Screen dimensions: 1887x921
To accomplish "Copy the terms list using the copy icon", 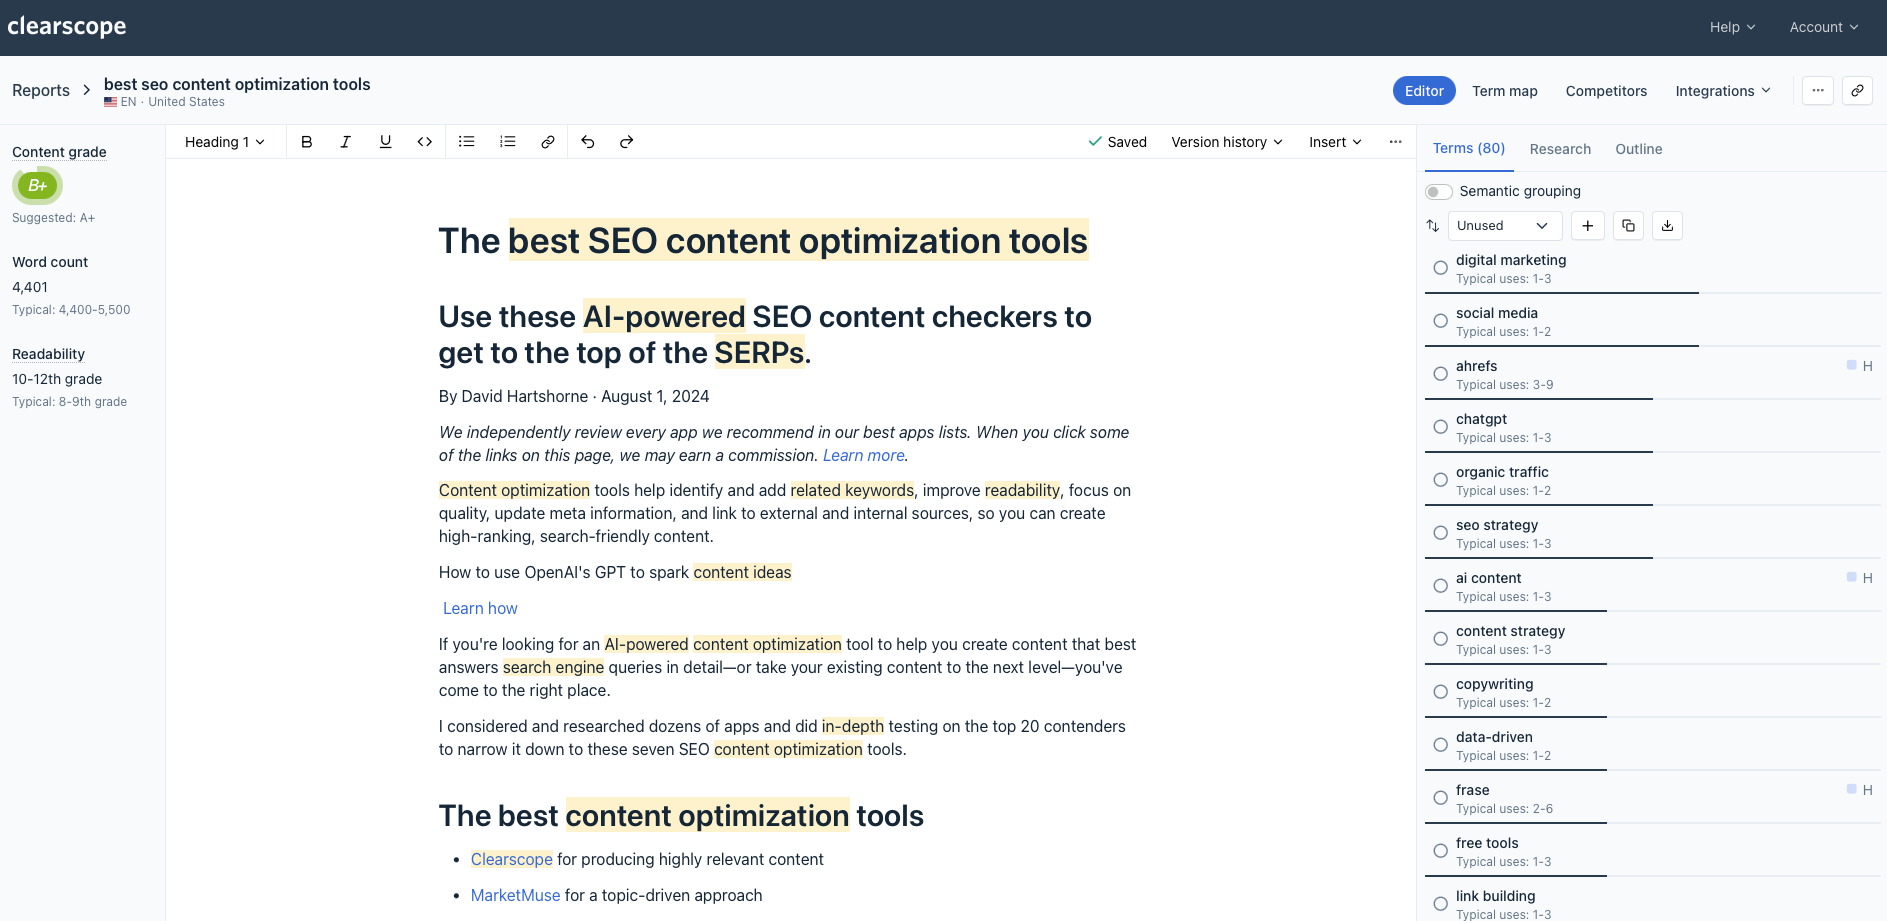I will tap(1627, 226).
